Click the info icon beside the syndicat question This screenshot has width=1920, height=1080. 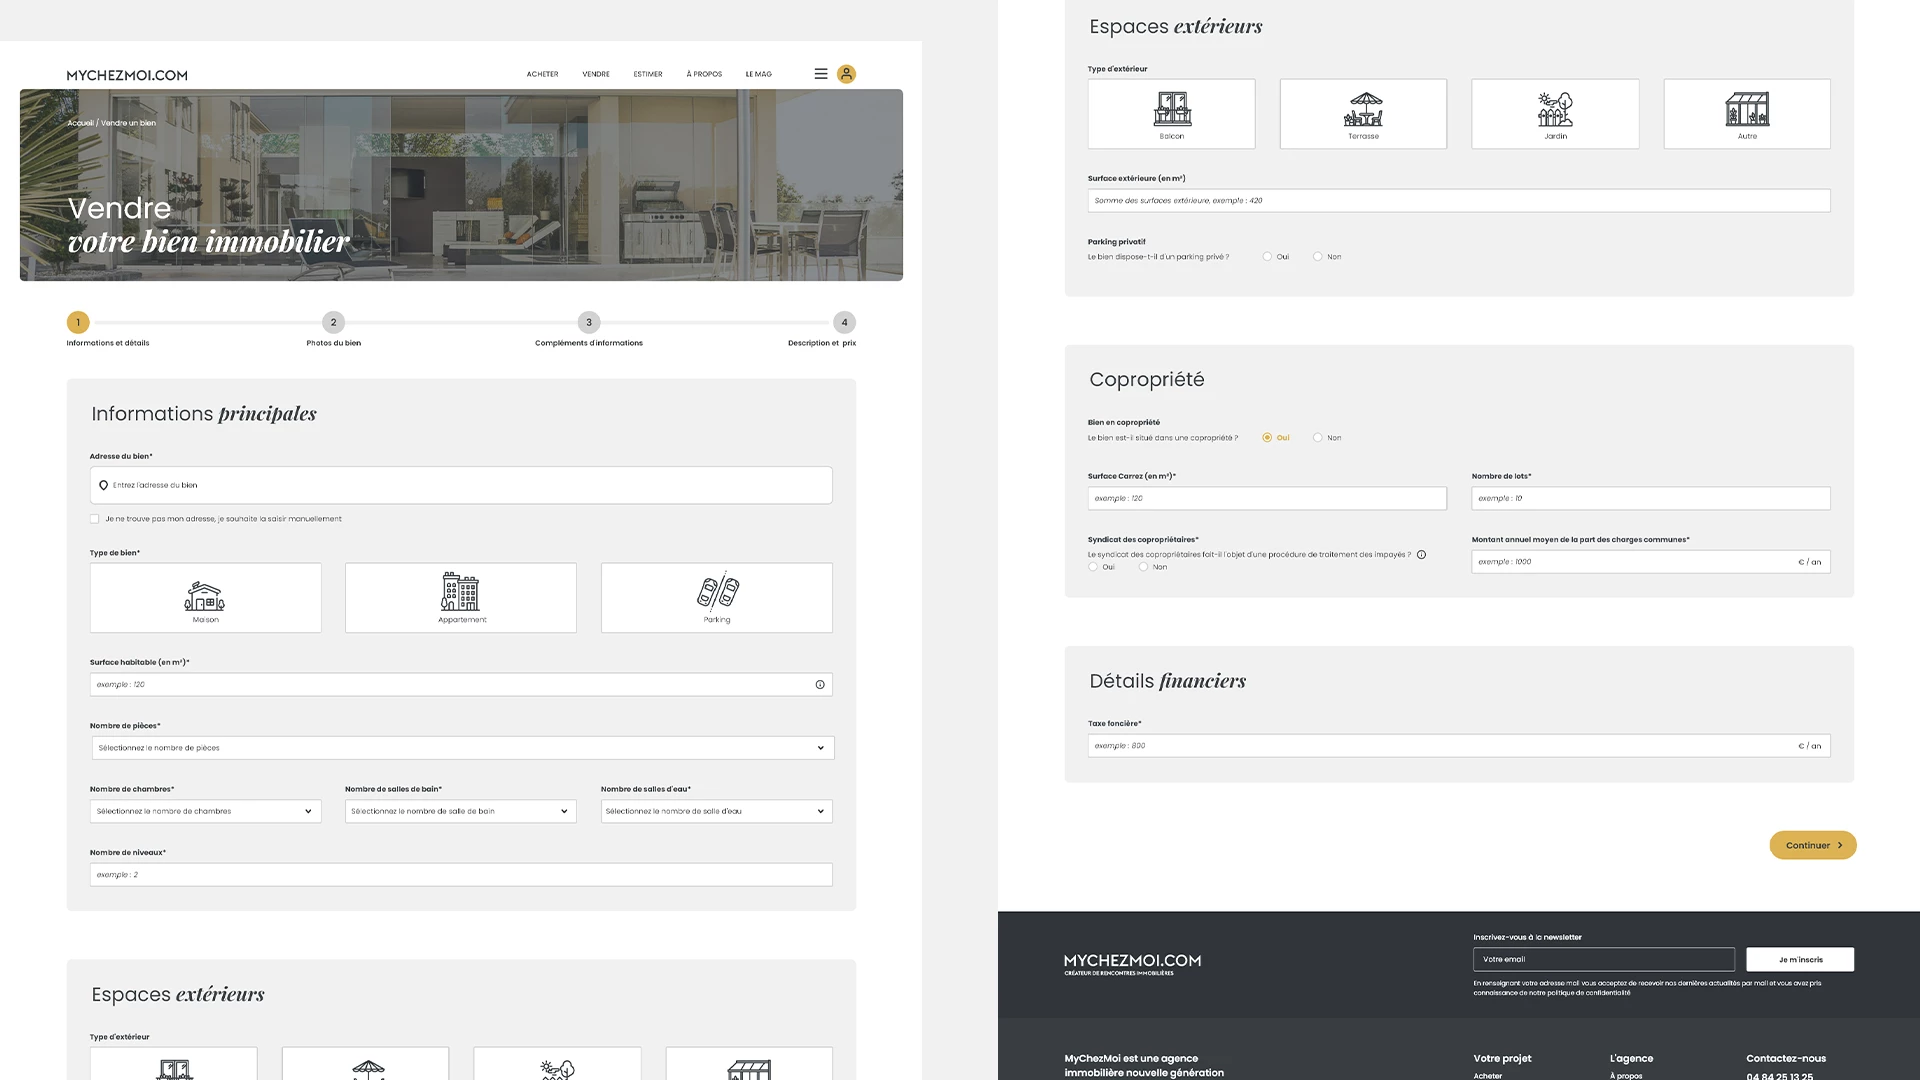click(x=1421, y=555)
